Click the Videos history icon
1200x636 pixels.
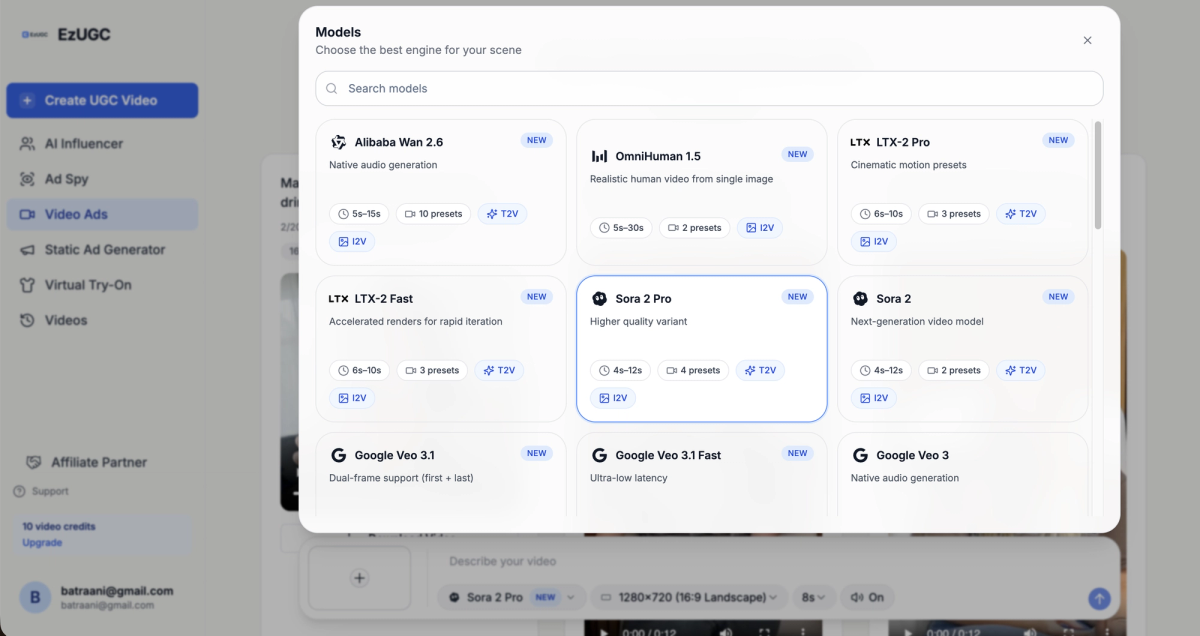[x=27, y=320]
